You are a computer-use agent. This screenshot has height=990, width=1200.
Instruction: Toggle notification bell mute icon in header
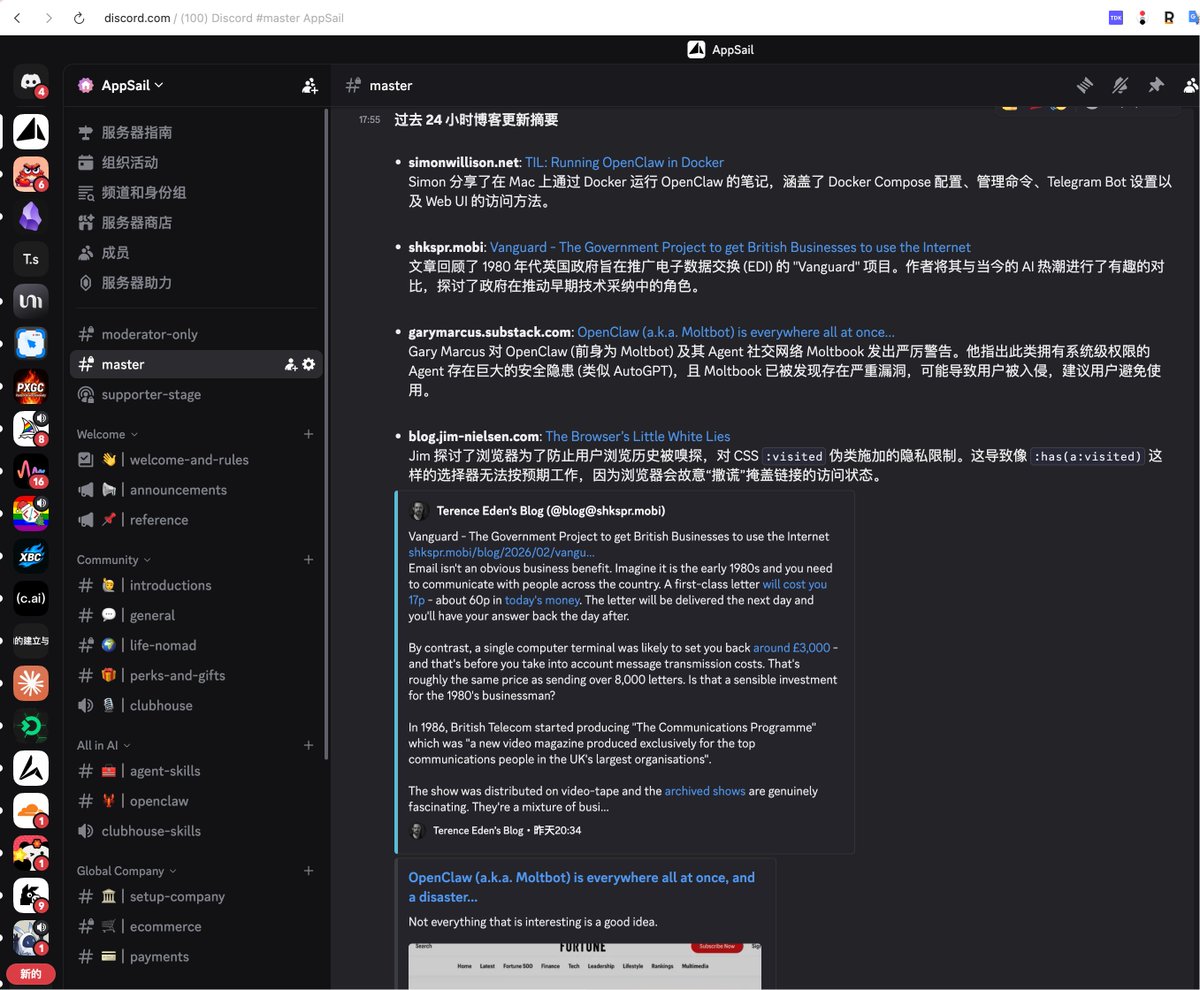tap(1120, 86)
